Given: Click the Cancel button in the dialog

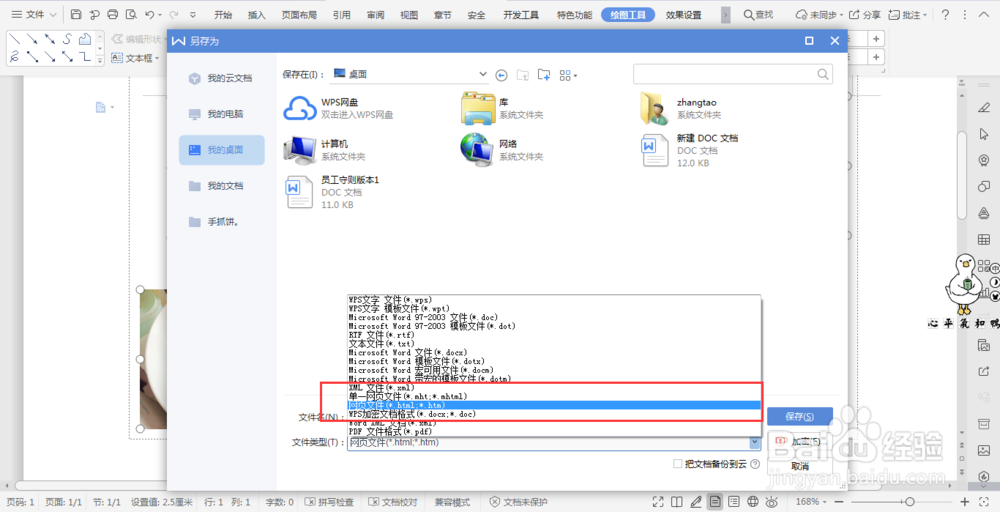Looking at the screenshot, I should tap(800, 466).
